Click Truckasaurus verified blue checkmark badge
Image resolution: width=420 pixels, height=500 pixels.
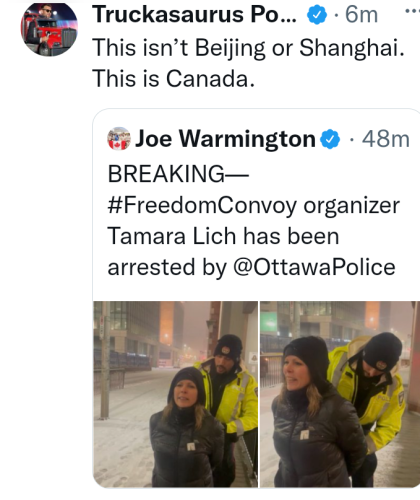coord(317,15)
